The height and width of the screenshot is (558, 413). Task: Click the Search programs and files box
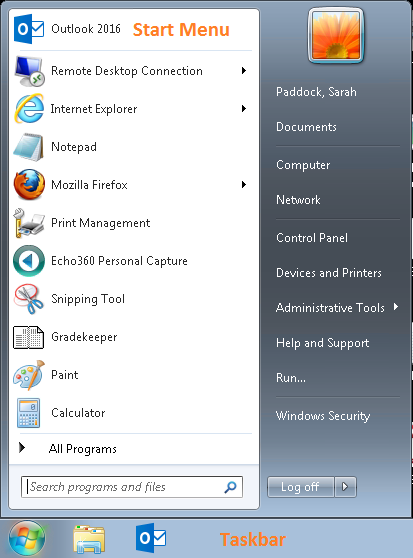[x=132, y=487]
